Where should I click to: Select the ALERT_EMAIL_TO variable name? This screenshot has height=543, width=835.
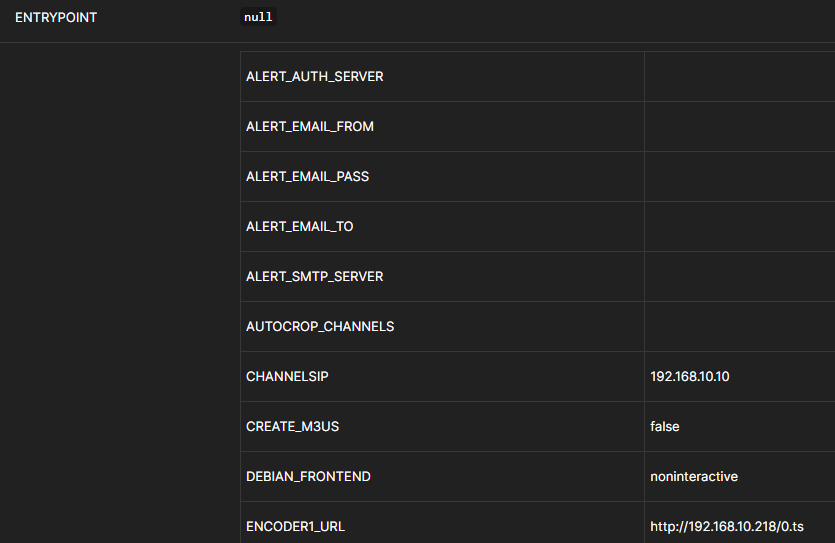coord(299,227)
